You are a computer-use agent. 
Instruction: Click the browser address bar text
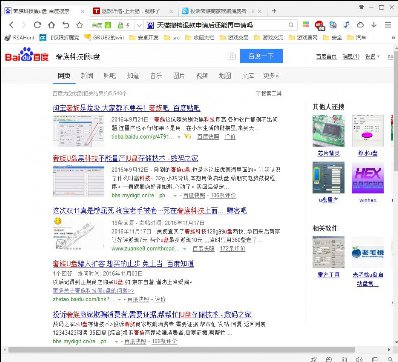[x=205, y=25]
